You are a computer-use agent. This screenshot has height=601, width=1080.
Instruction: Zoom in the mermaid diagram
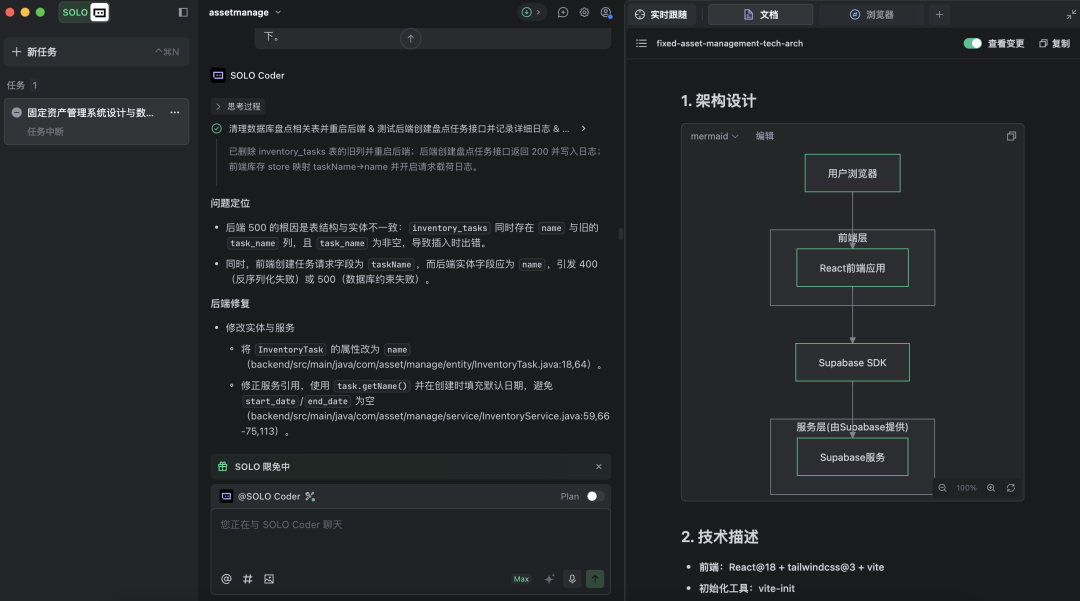click(x=991, y=488)
